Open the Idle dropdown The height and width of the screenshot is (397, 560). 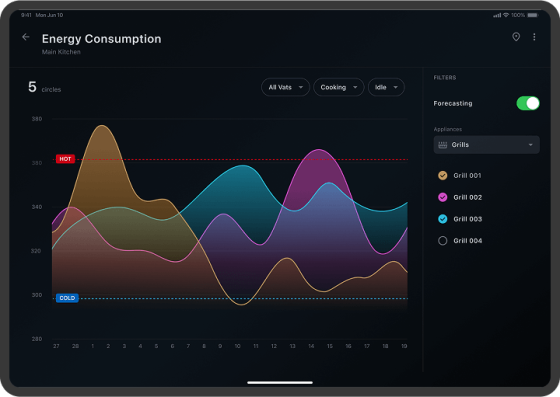click(386, 87)
